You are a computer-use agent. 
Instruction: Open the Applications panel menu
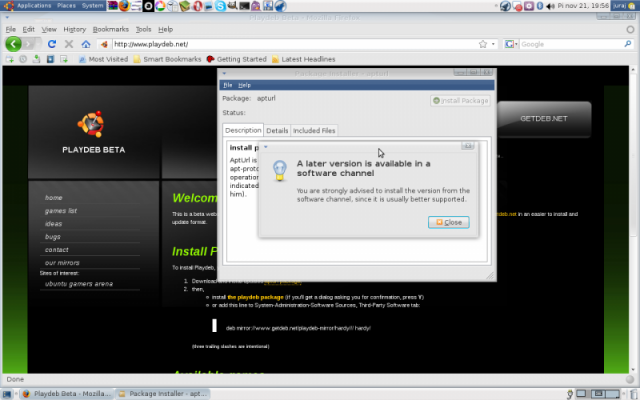[34, 6]
